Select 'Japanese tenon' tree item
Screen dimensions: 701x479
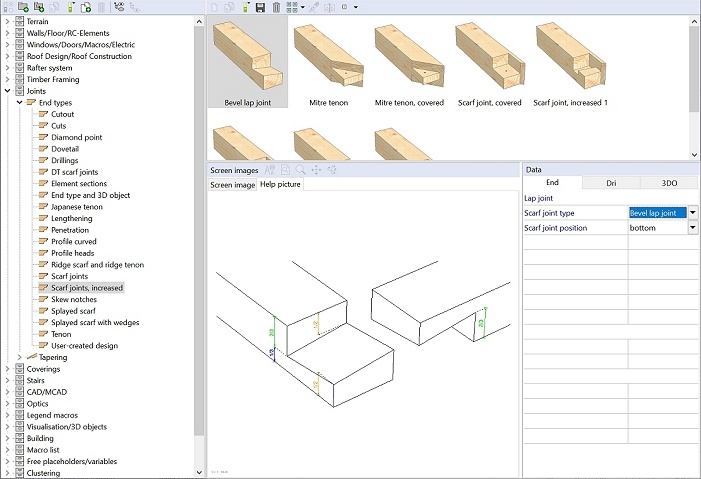pos(77,207)
